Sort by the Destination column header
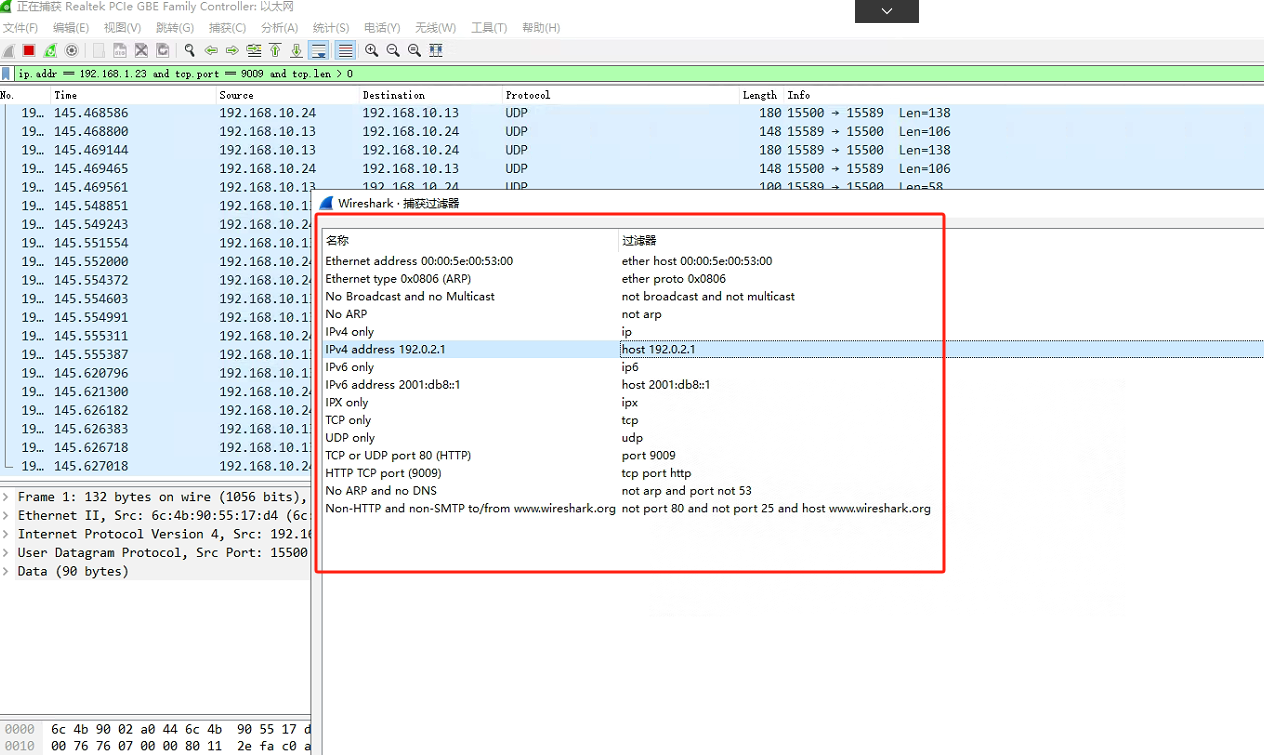The image size is (1264, 755). [x=431, y=95]
